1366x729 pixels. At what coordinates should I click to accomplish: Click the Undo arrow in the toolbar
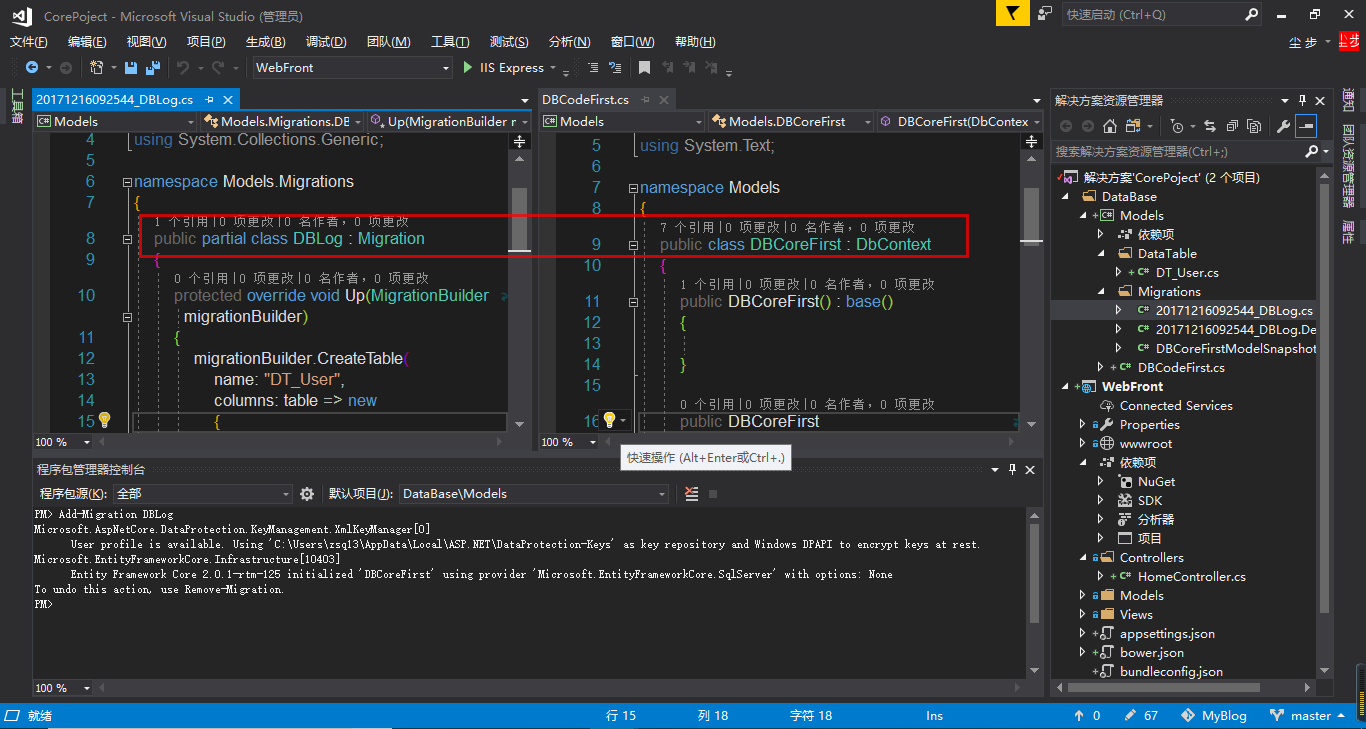[183, 68]
